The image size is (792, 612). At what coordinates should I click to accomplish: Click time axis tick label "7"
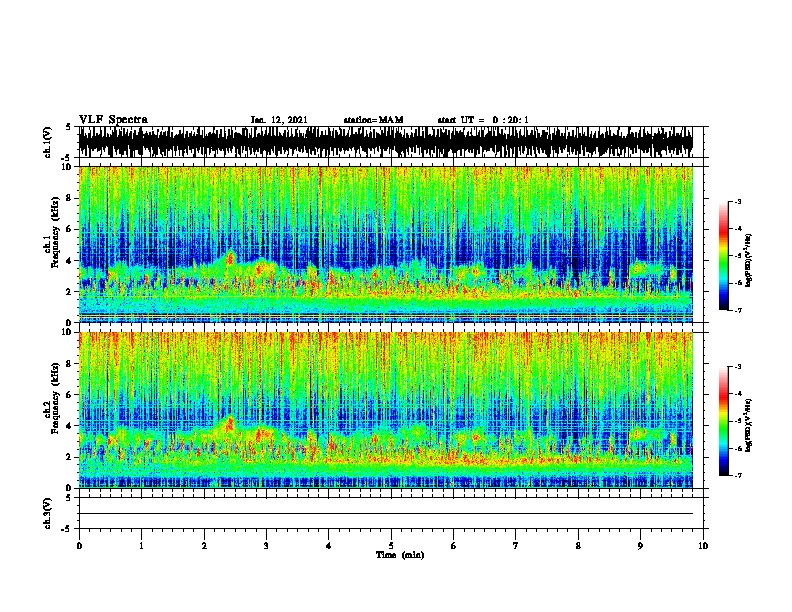coord(516,545)
